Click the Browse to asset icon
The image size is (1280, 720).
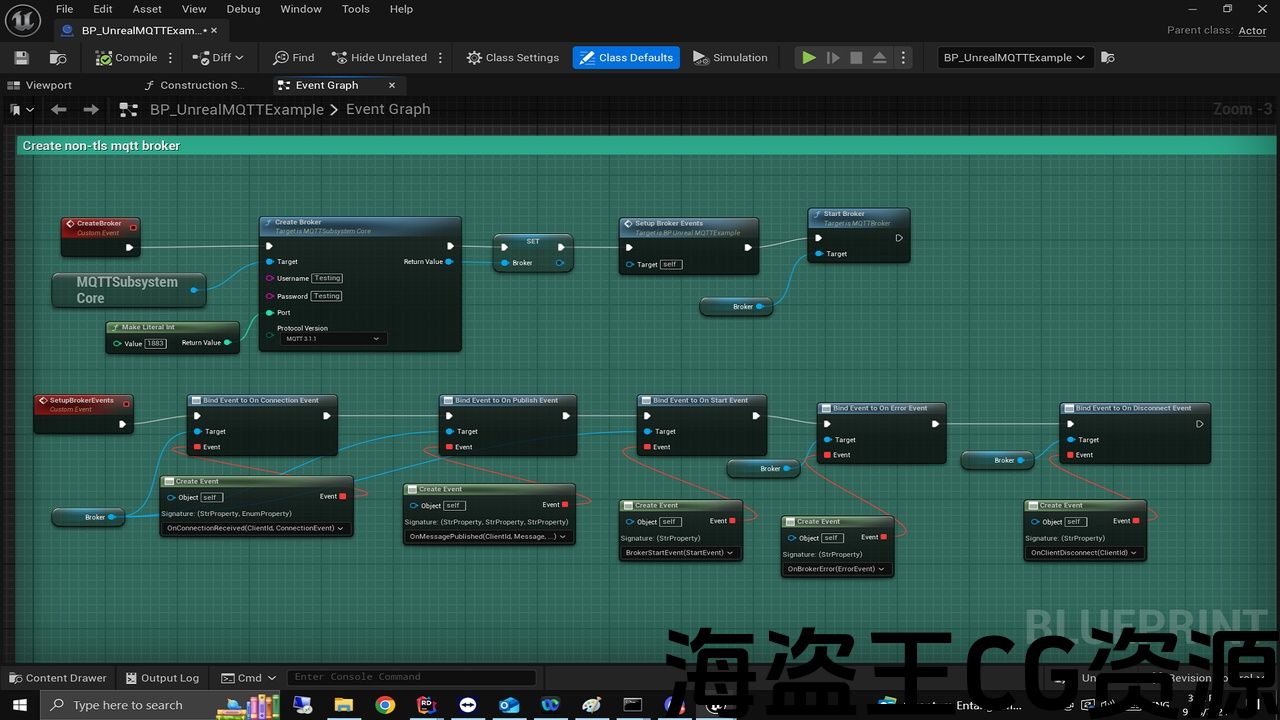(58, 58)
